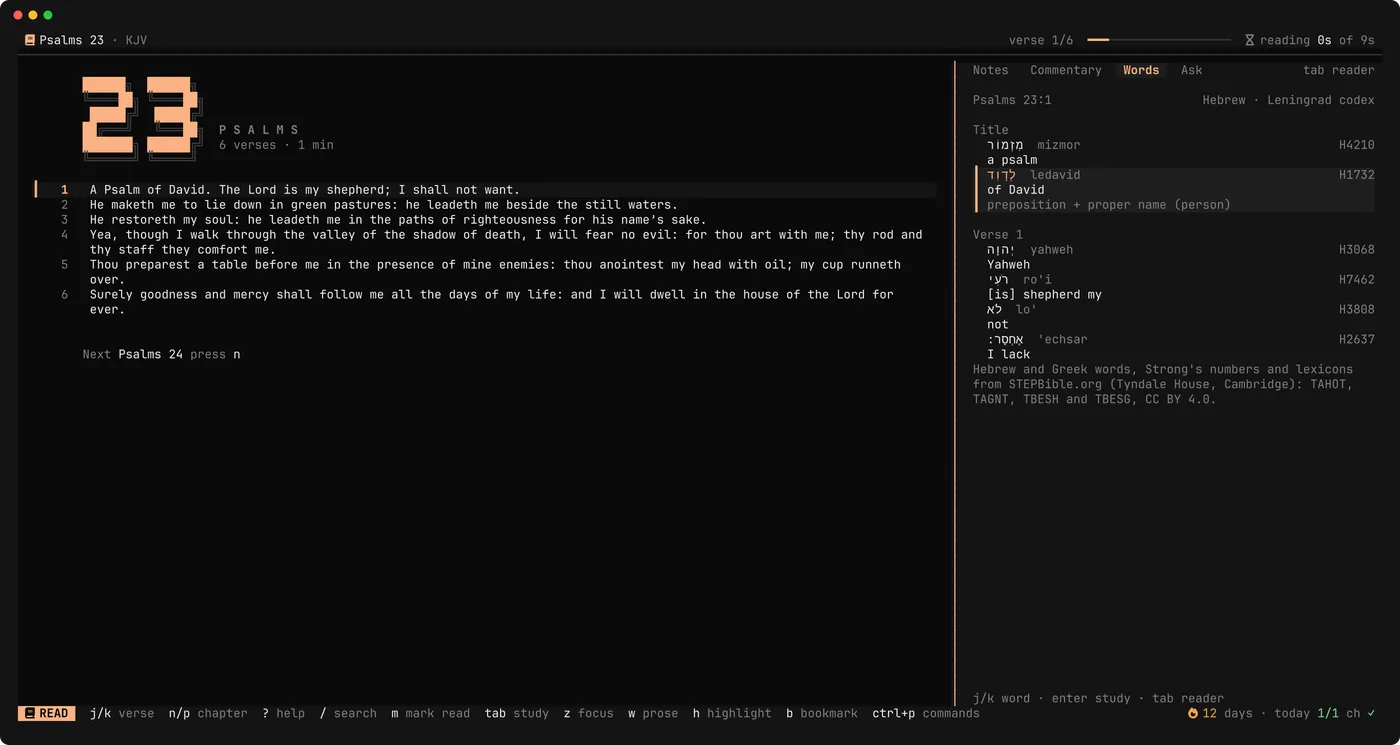The width and height of the screenshot is (1400, 745).
Task: Click '? help' in the status bar
Action: (x=283, y=713)
